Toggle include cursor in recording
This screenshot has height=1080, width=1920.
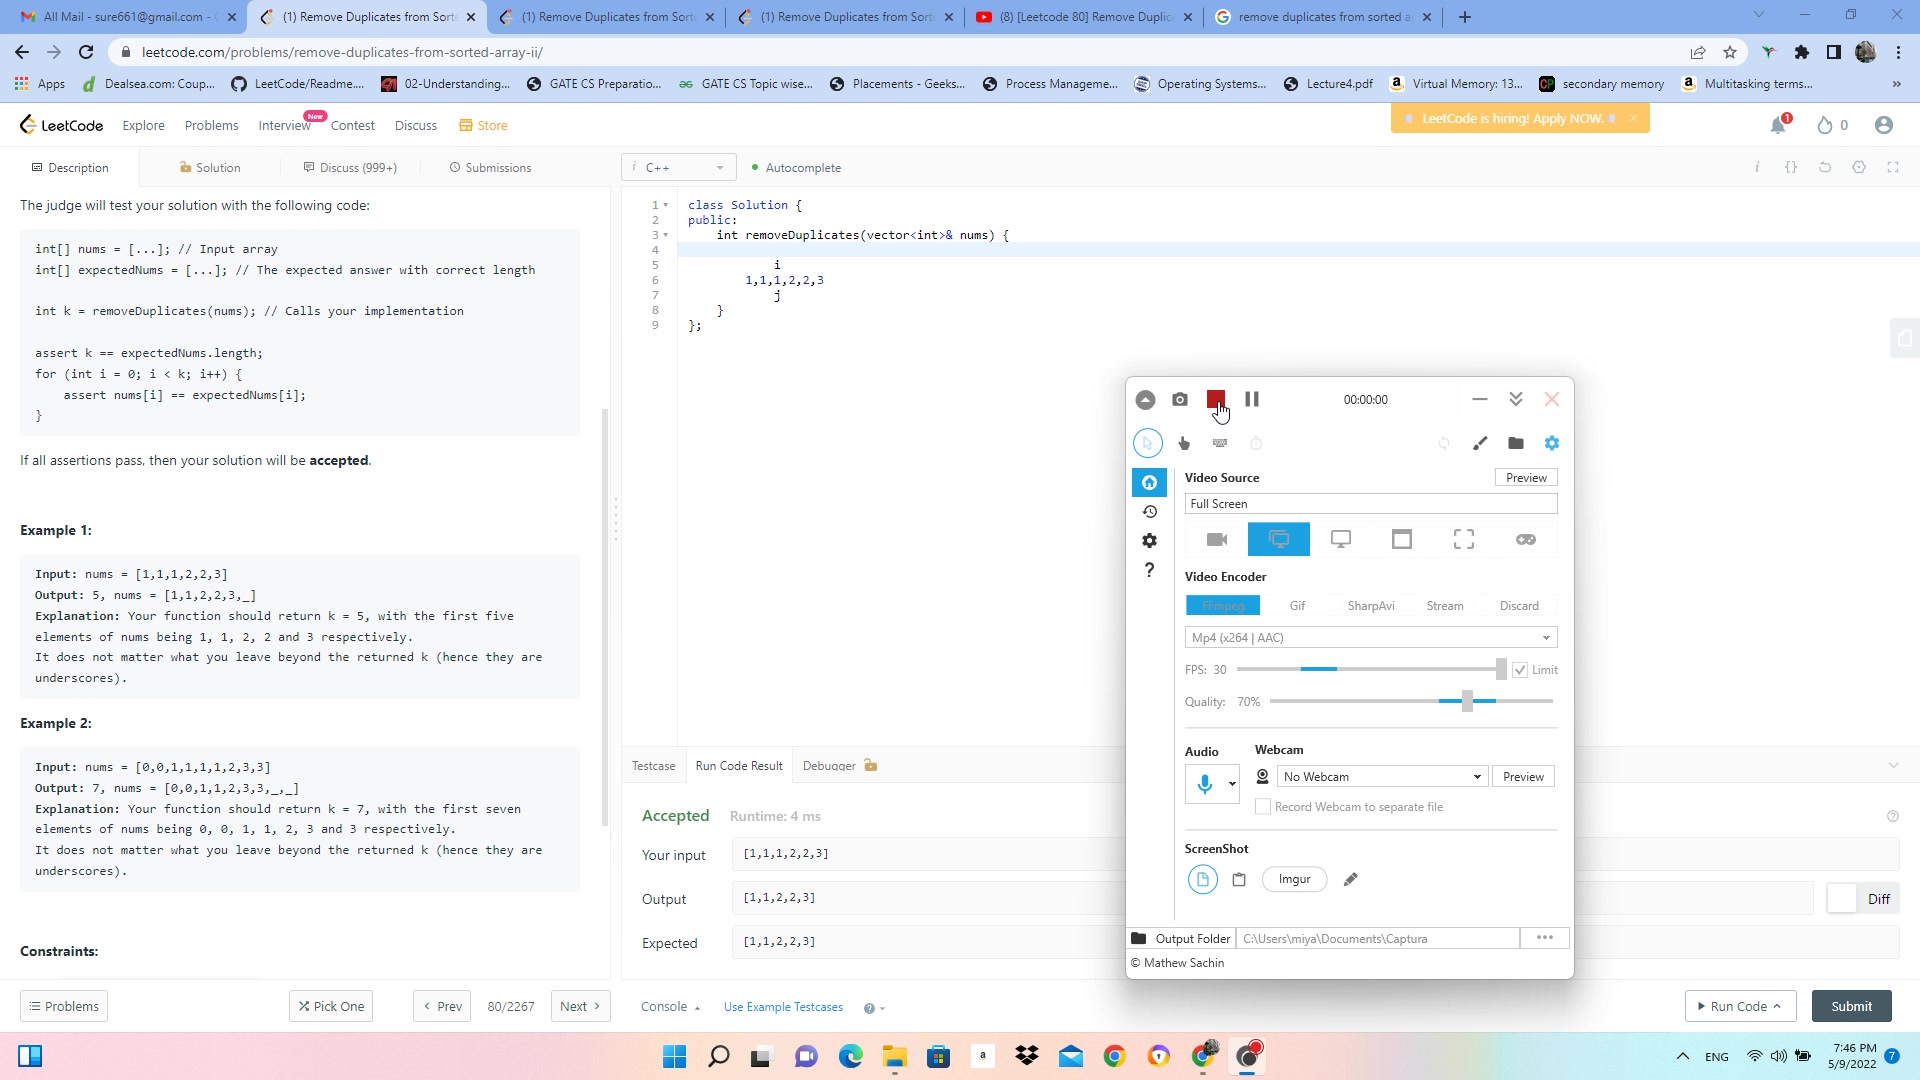point(1148,443)
